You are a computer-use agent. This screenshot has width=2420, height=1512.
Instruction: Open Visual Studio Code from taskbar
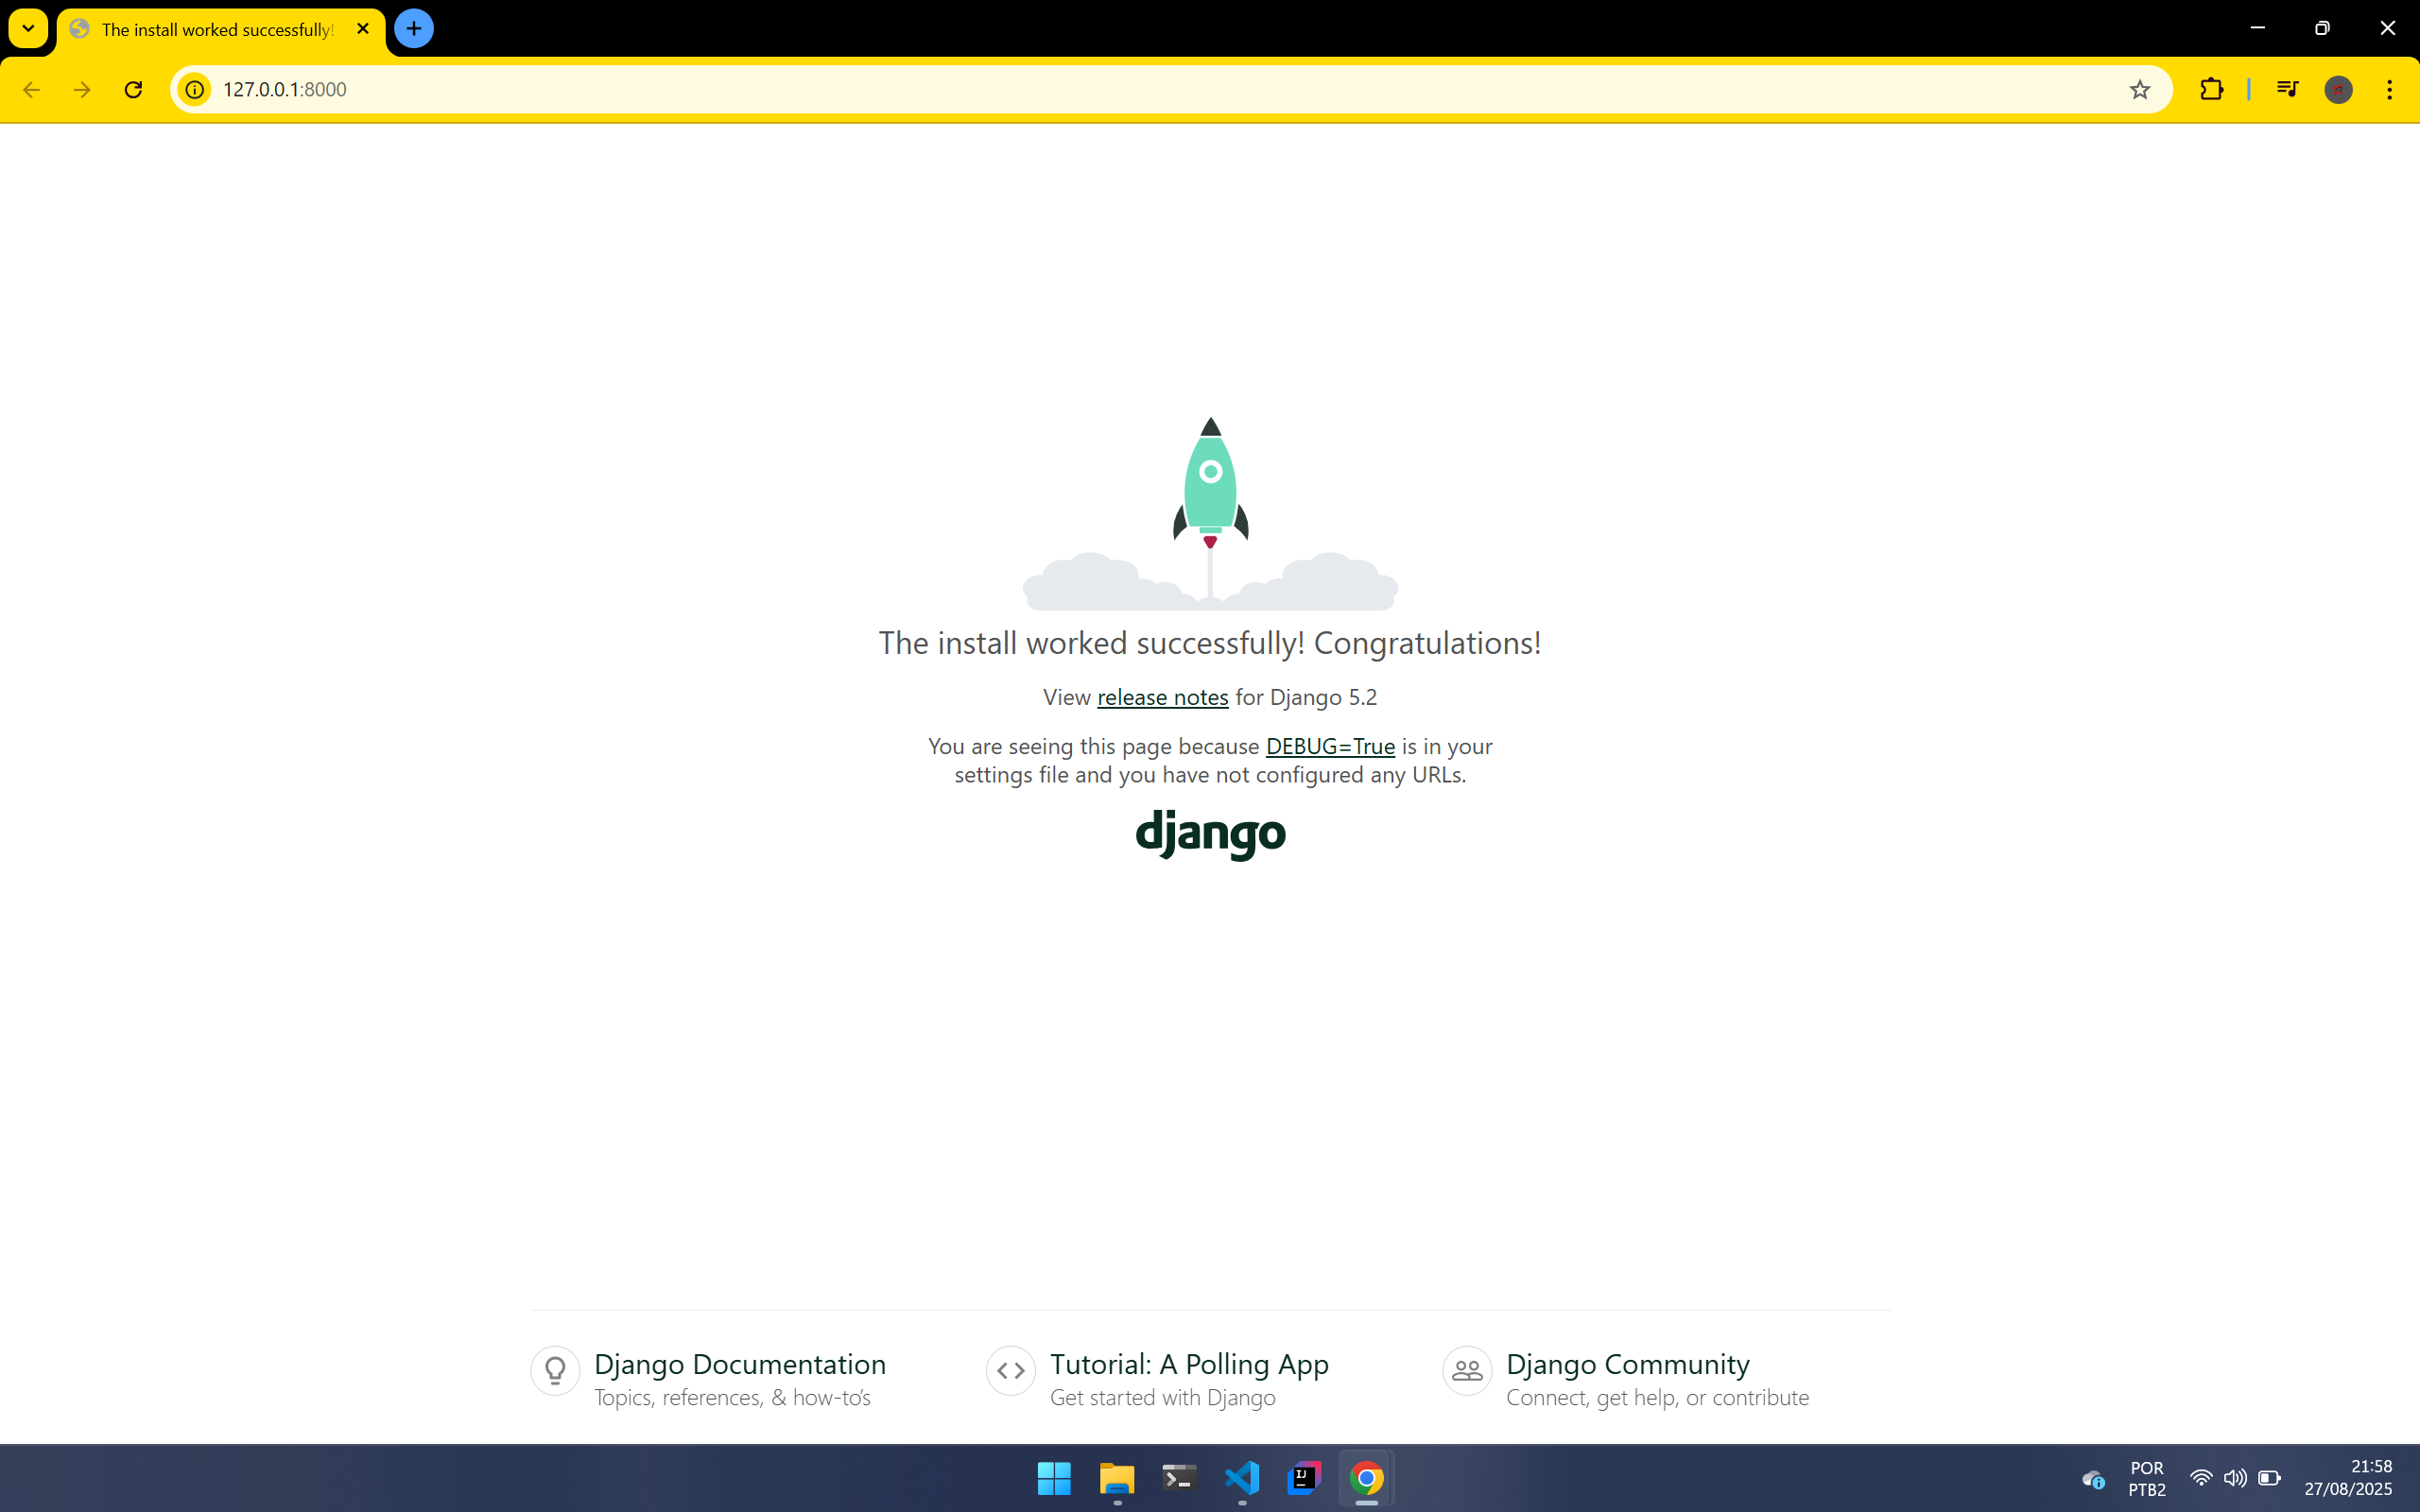pyautogui.click(x=1242, y=1478)
